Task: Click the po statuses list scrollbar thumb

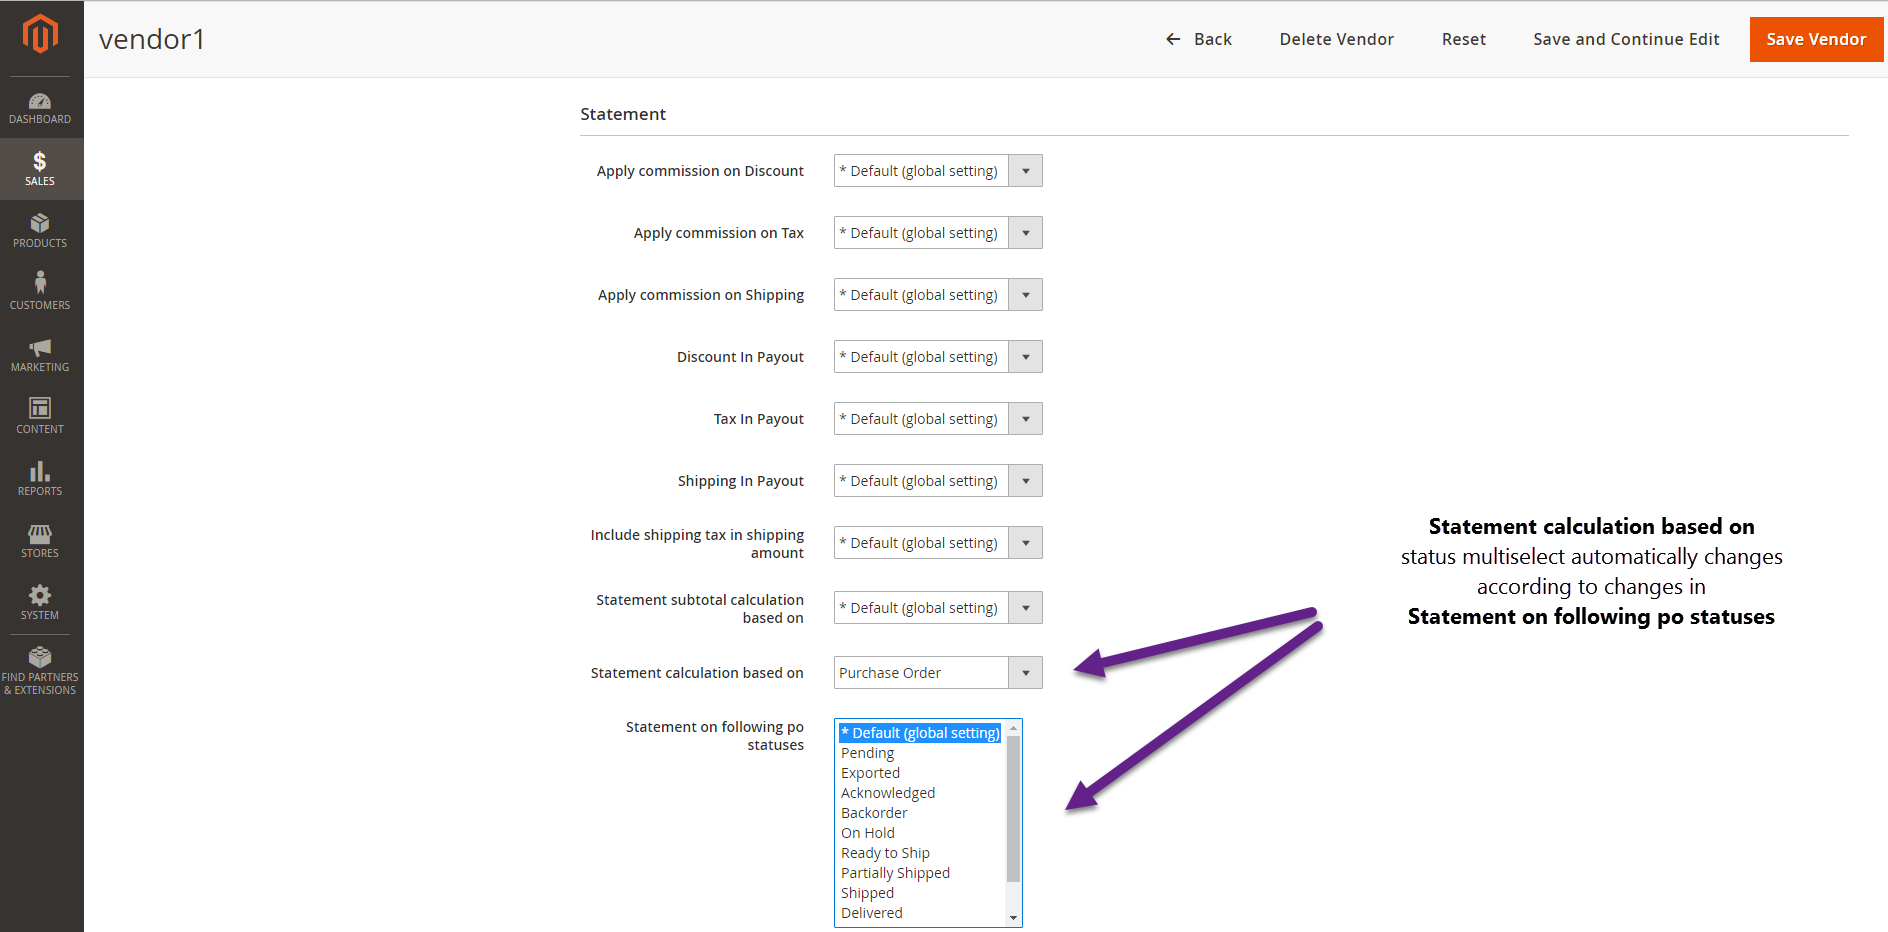Action: (1013, 810)
